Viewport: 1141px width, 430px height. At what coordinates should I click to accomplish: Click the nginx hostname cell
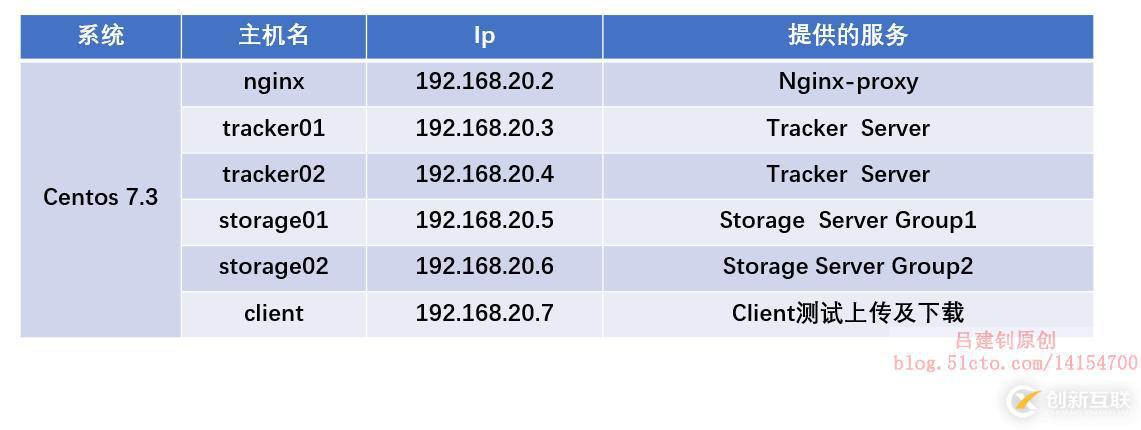point(273,82)
